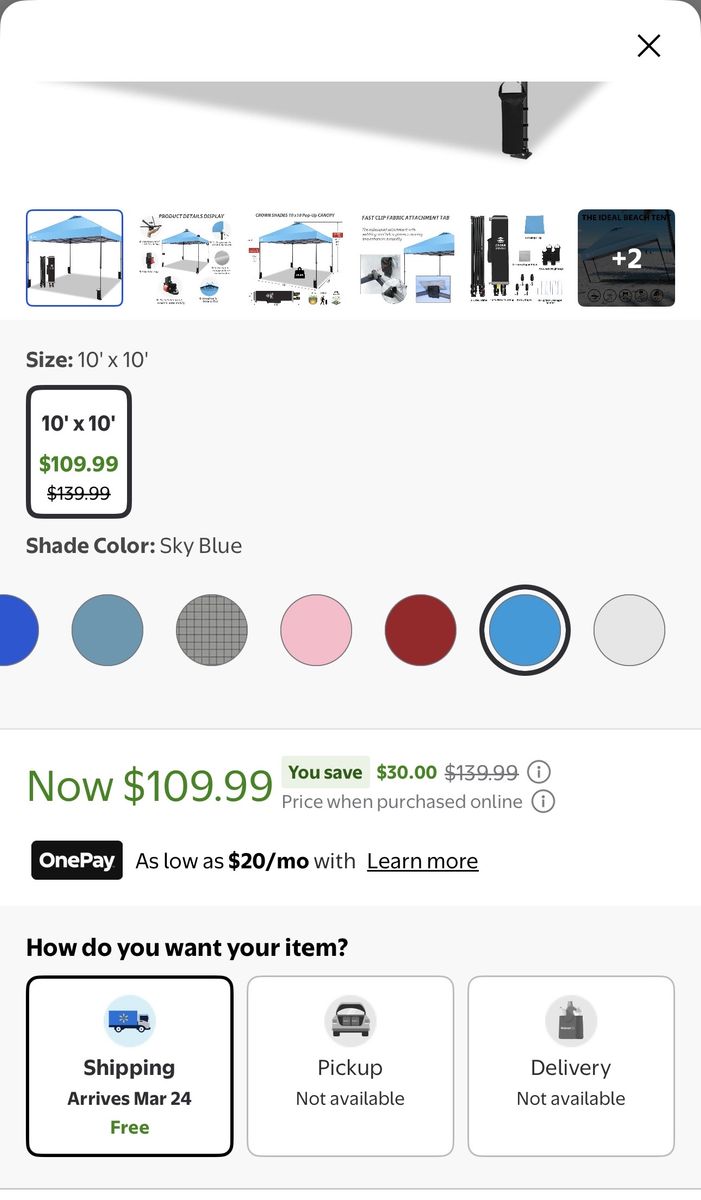Tap the blue shipping truck icon
The image size is (701, 1200).
tap(130, 1021)
